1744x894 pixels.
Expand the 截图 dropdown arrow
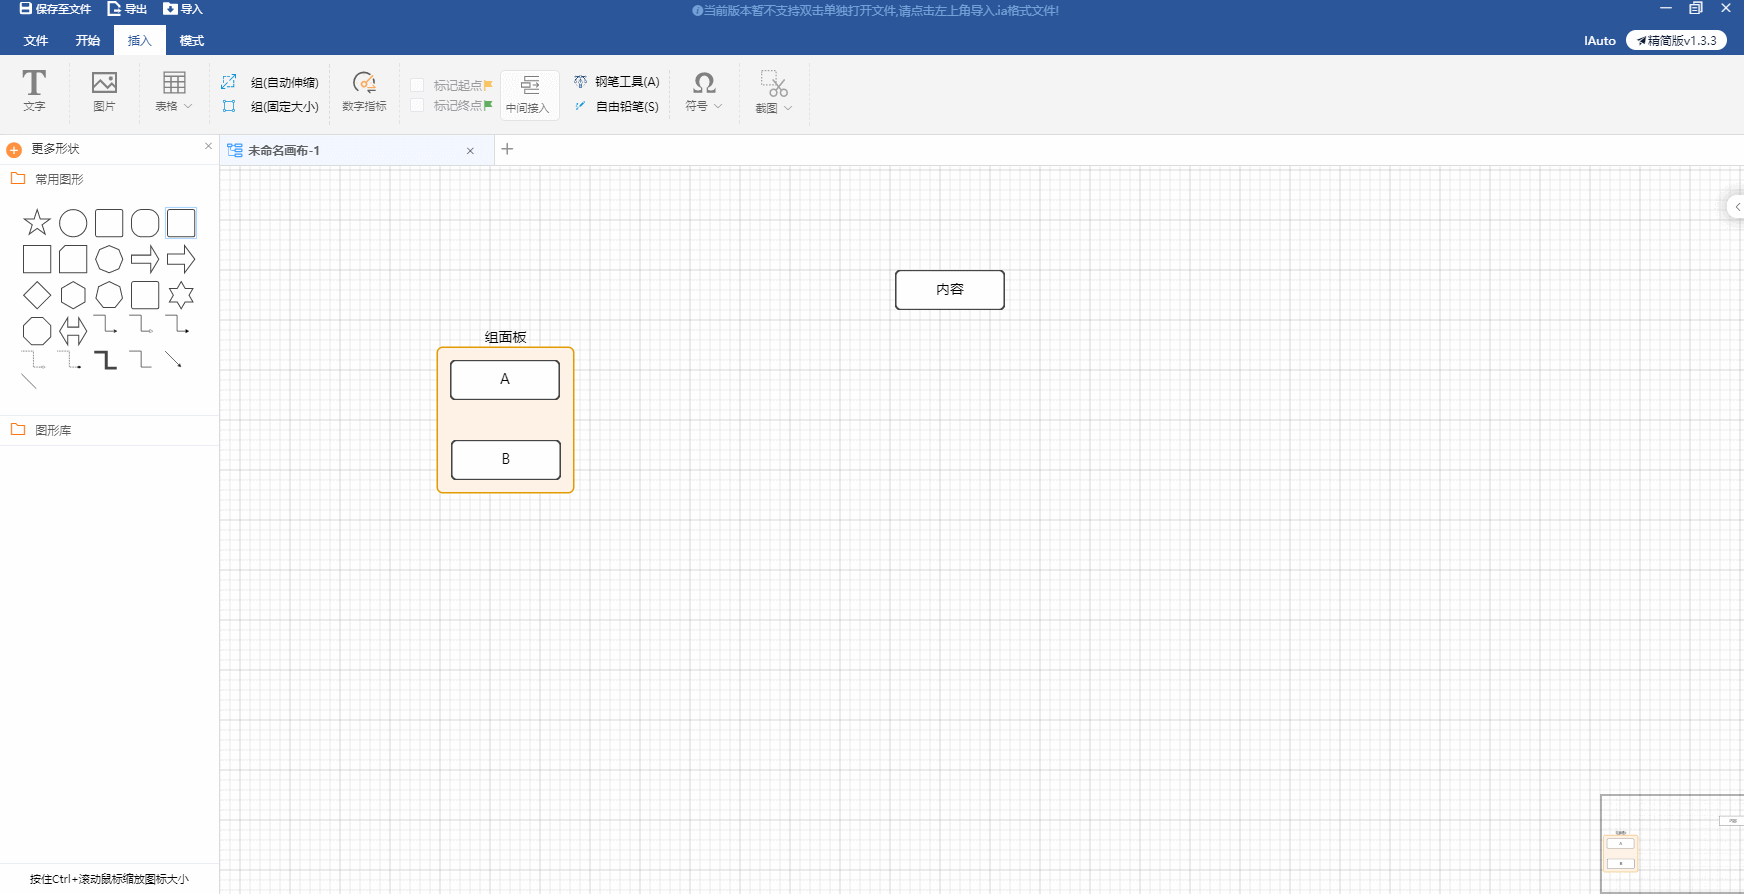point(788,108)
